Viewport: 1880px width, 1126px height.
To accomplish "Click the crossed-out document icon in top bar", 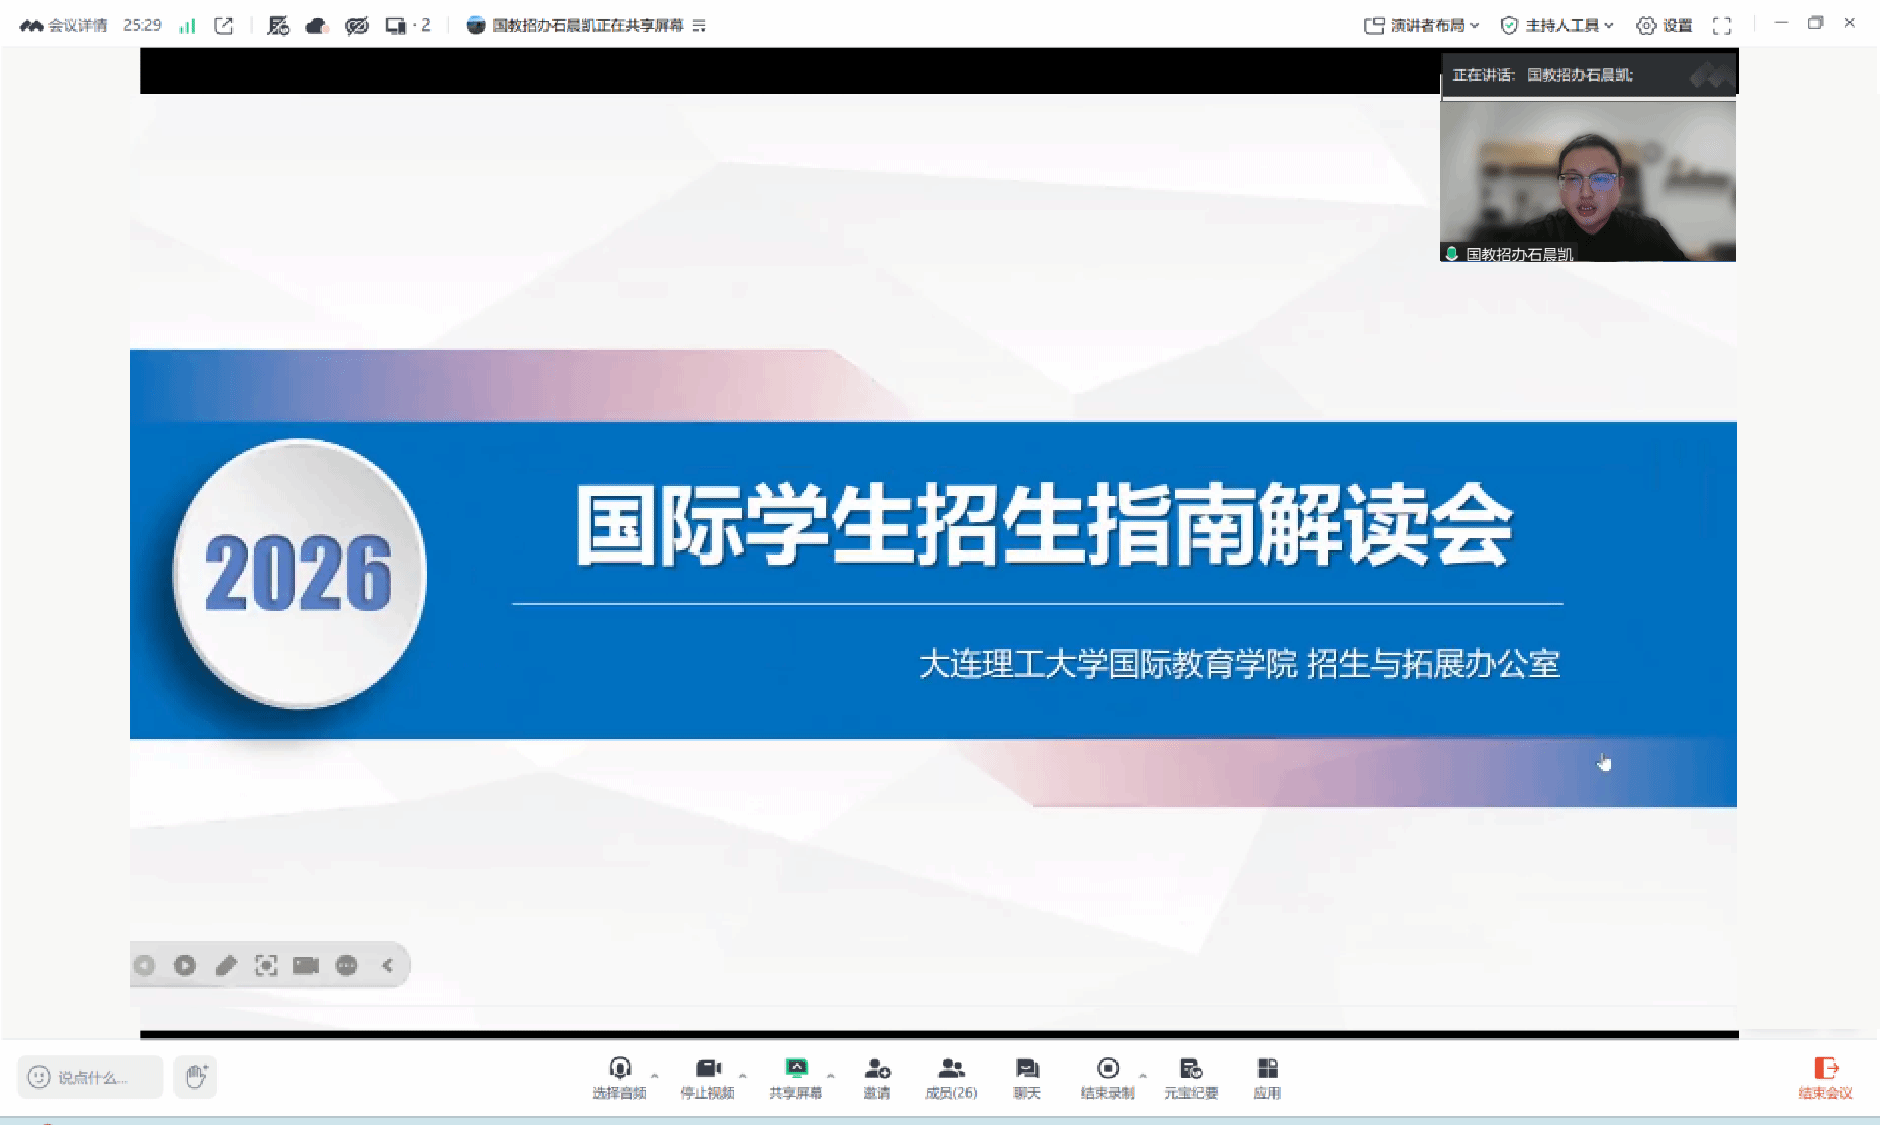I will tap(278, 26).
